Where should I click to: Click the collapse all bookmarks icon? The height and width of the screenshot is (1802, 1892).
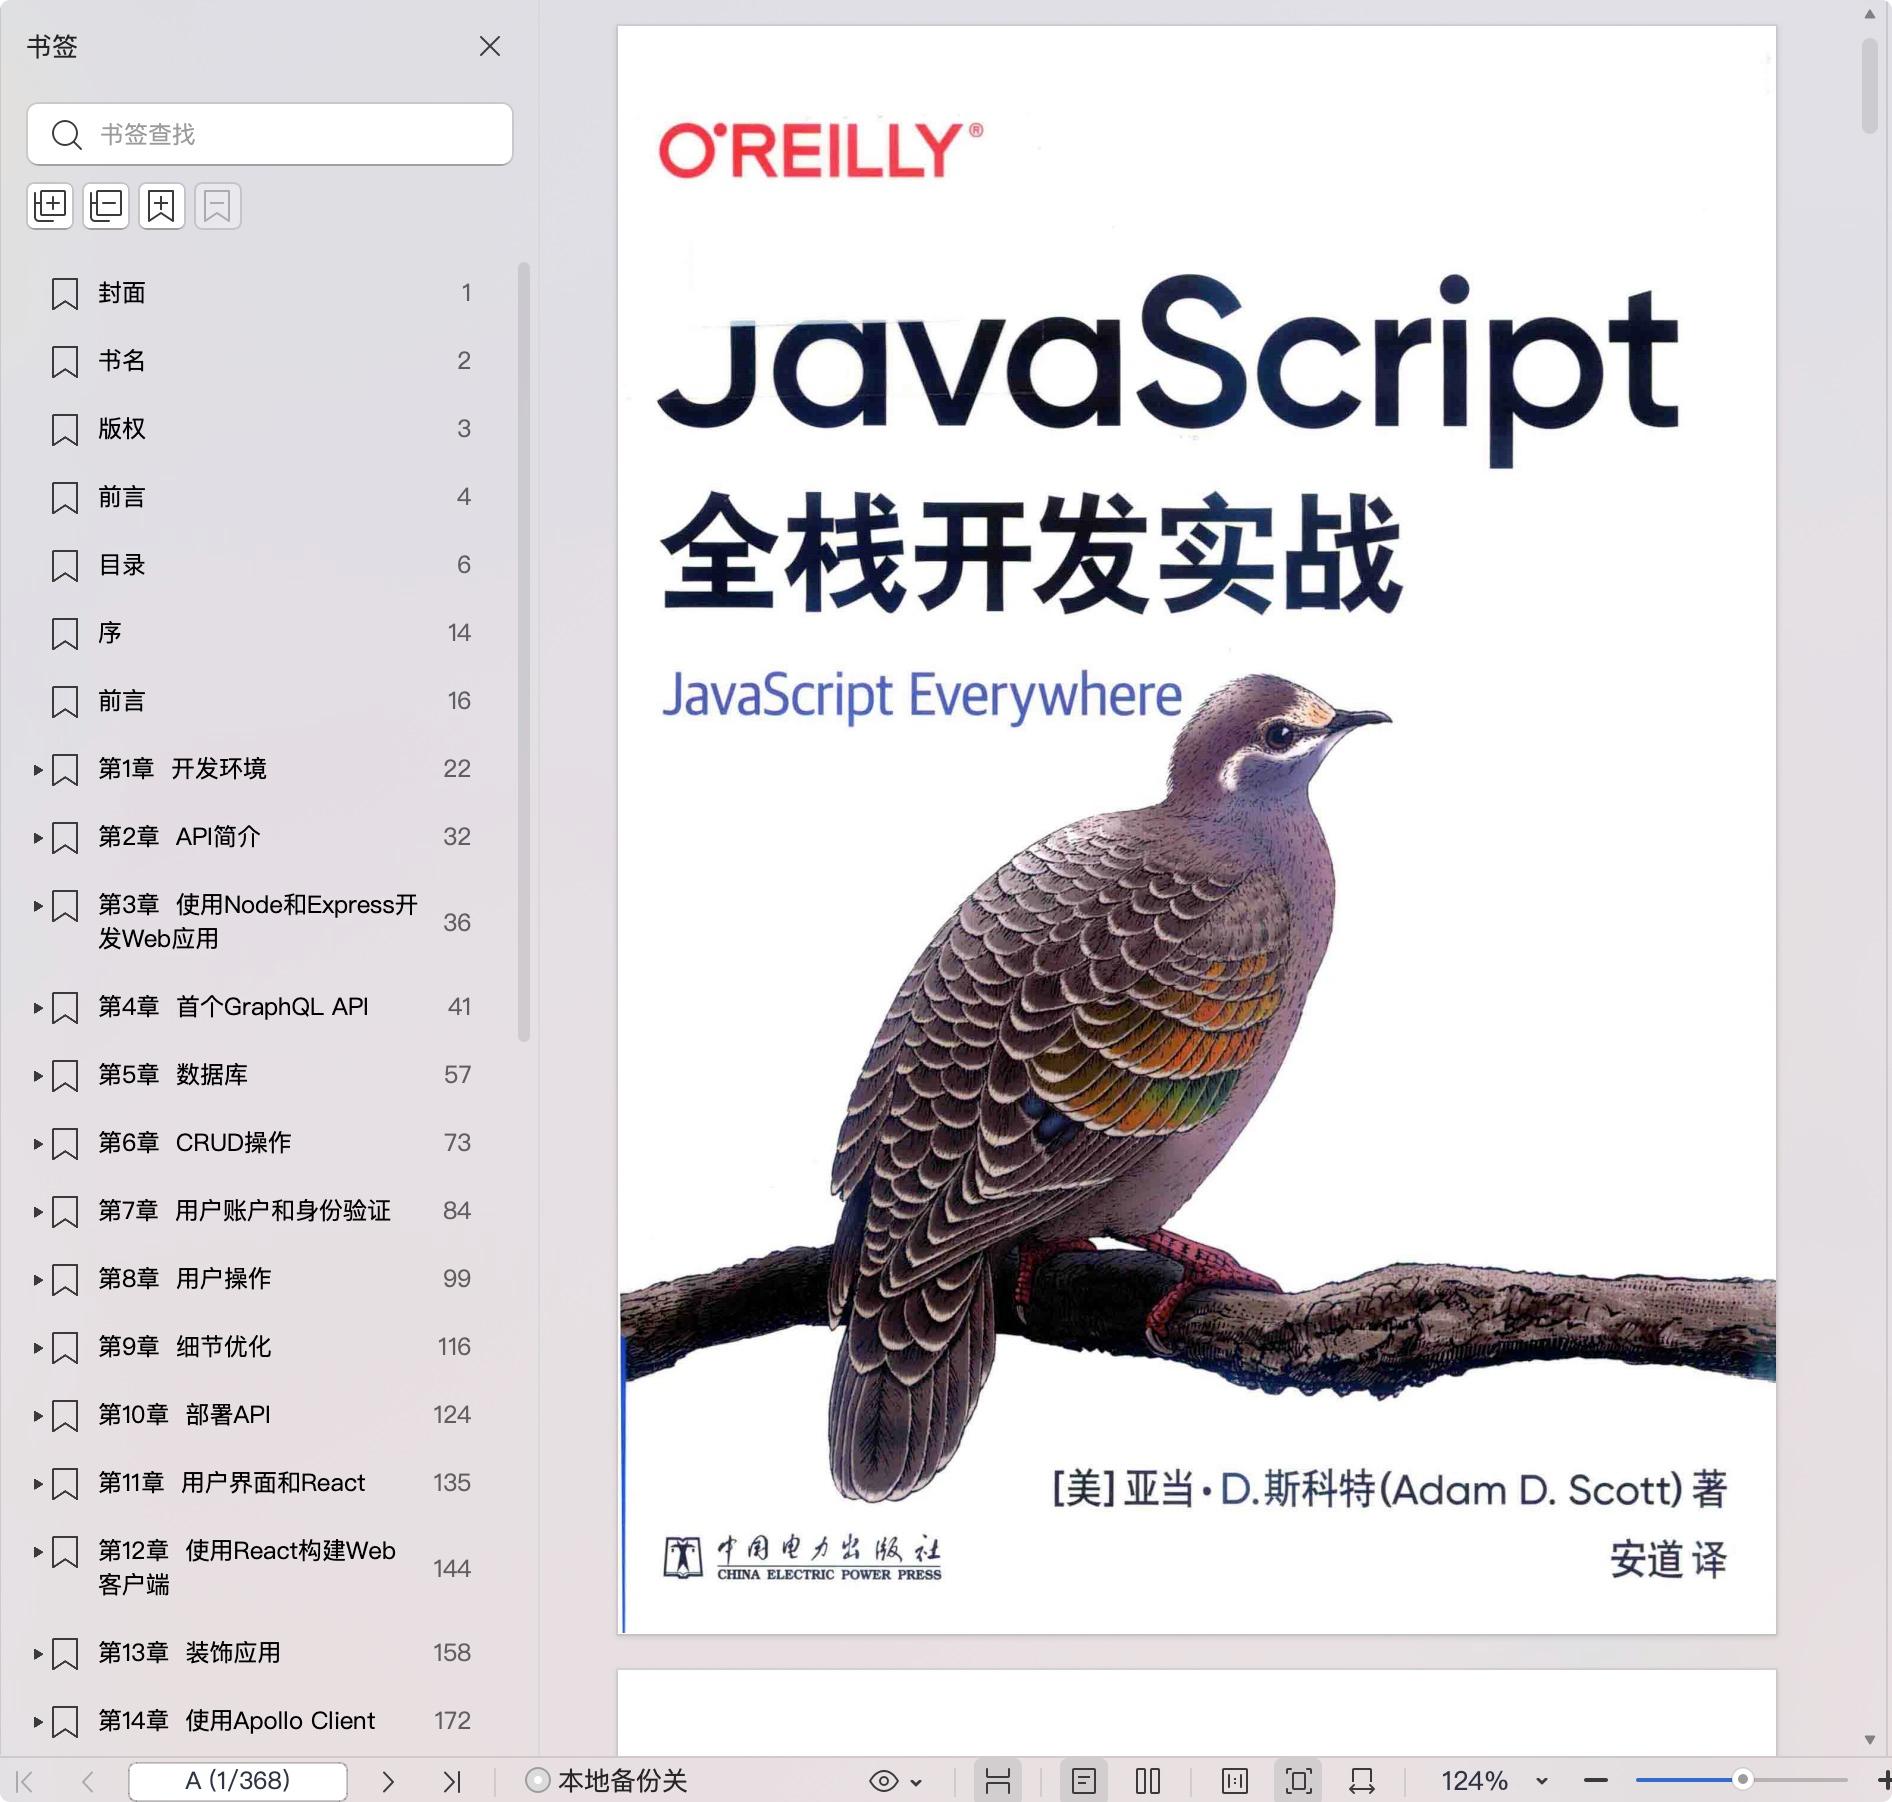coord(106,206)
